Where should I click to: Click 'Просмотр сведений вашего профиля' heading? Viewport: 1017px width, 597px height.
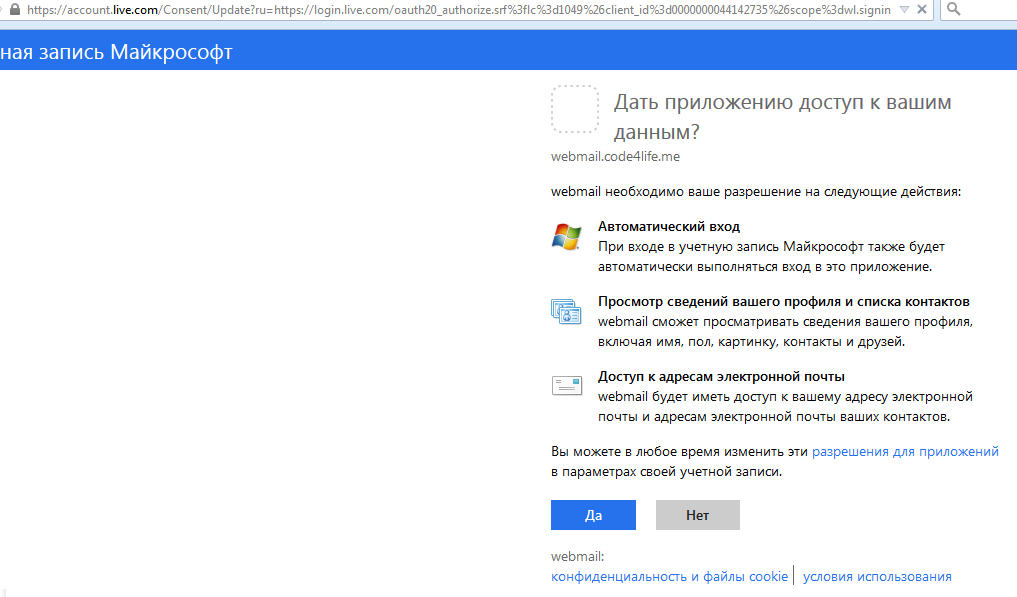[x=784, y=301]
